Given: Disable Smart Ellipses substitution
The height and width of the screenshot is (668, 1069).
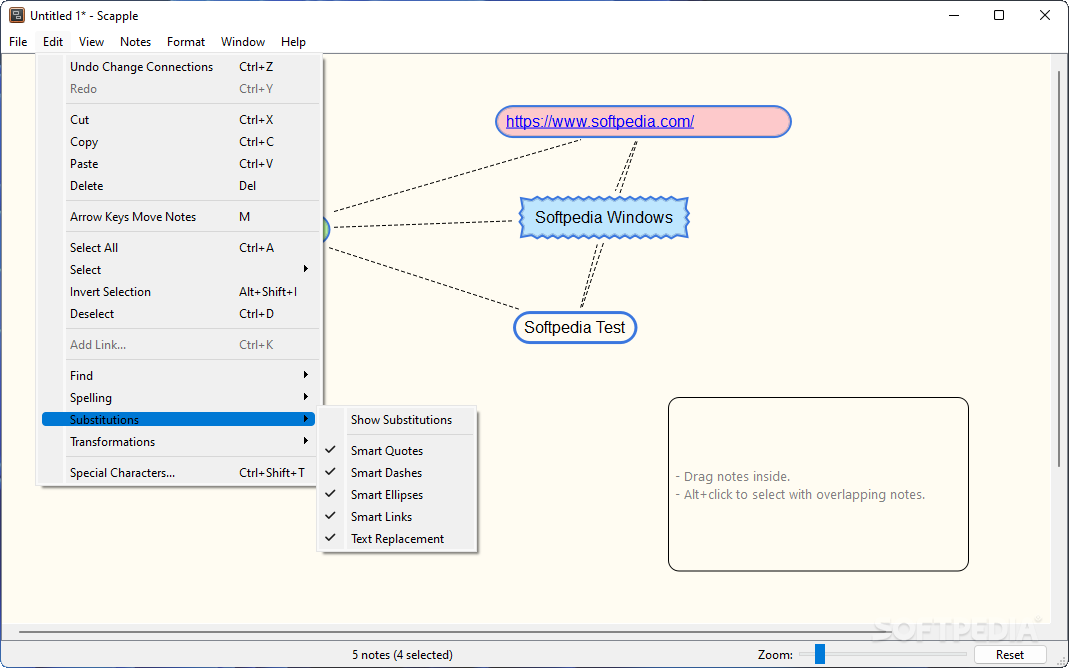Looking at the screenshot, I should click(x=397, y=495).
